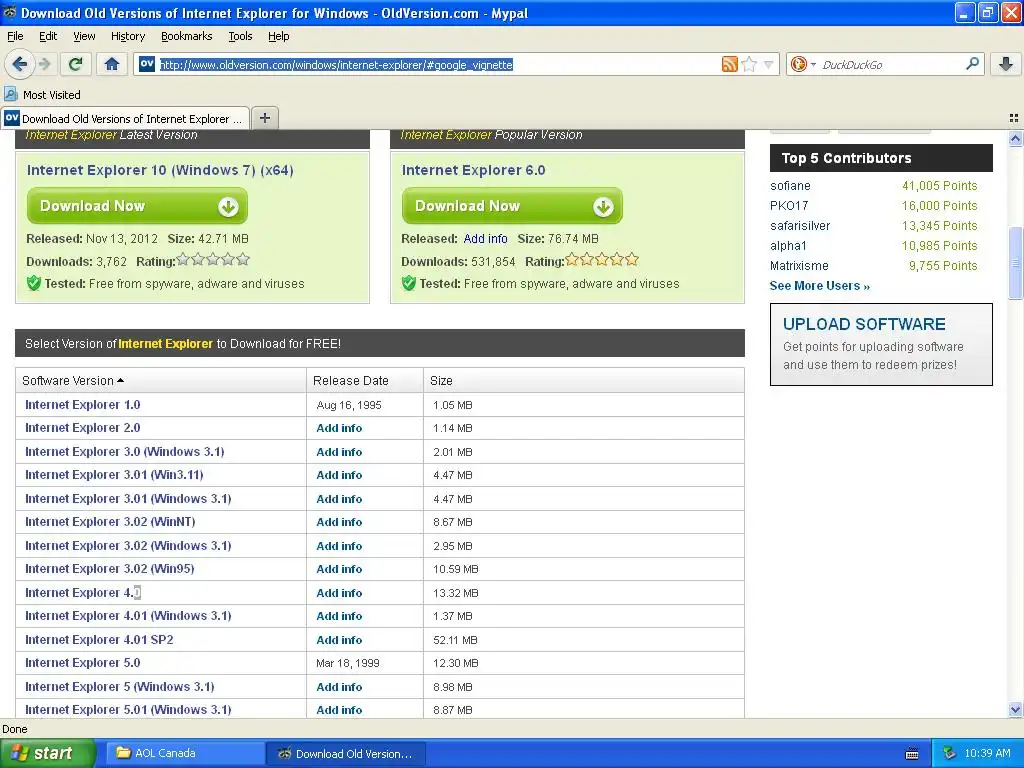This screenshot has height=768, width=1024.
Task: Open the DuckDuckGo search engine selector
Action: coord(803,64)
